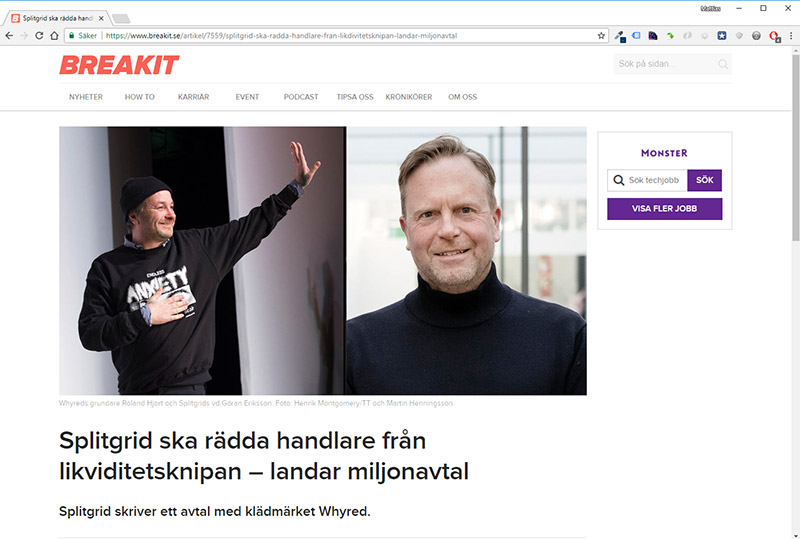Viewport: 800px width, 539px height.
Task: Go back using the browser back arrow
Action: coord(9,36)
